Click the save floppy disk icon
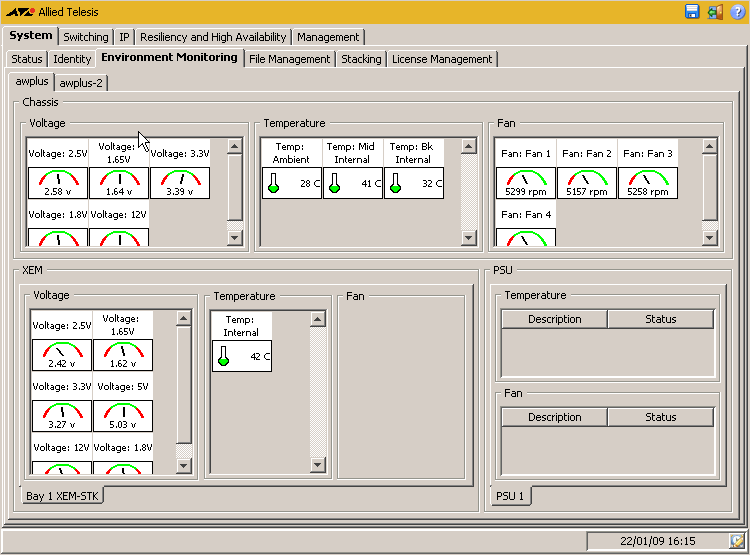This screenshot has height=555, width=750. [x=692, y=11]
